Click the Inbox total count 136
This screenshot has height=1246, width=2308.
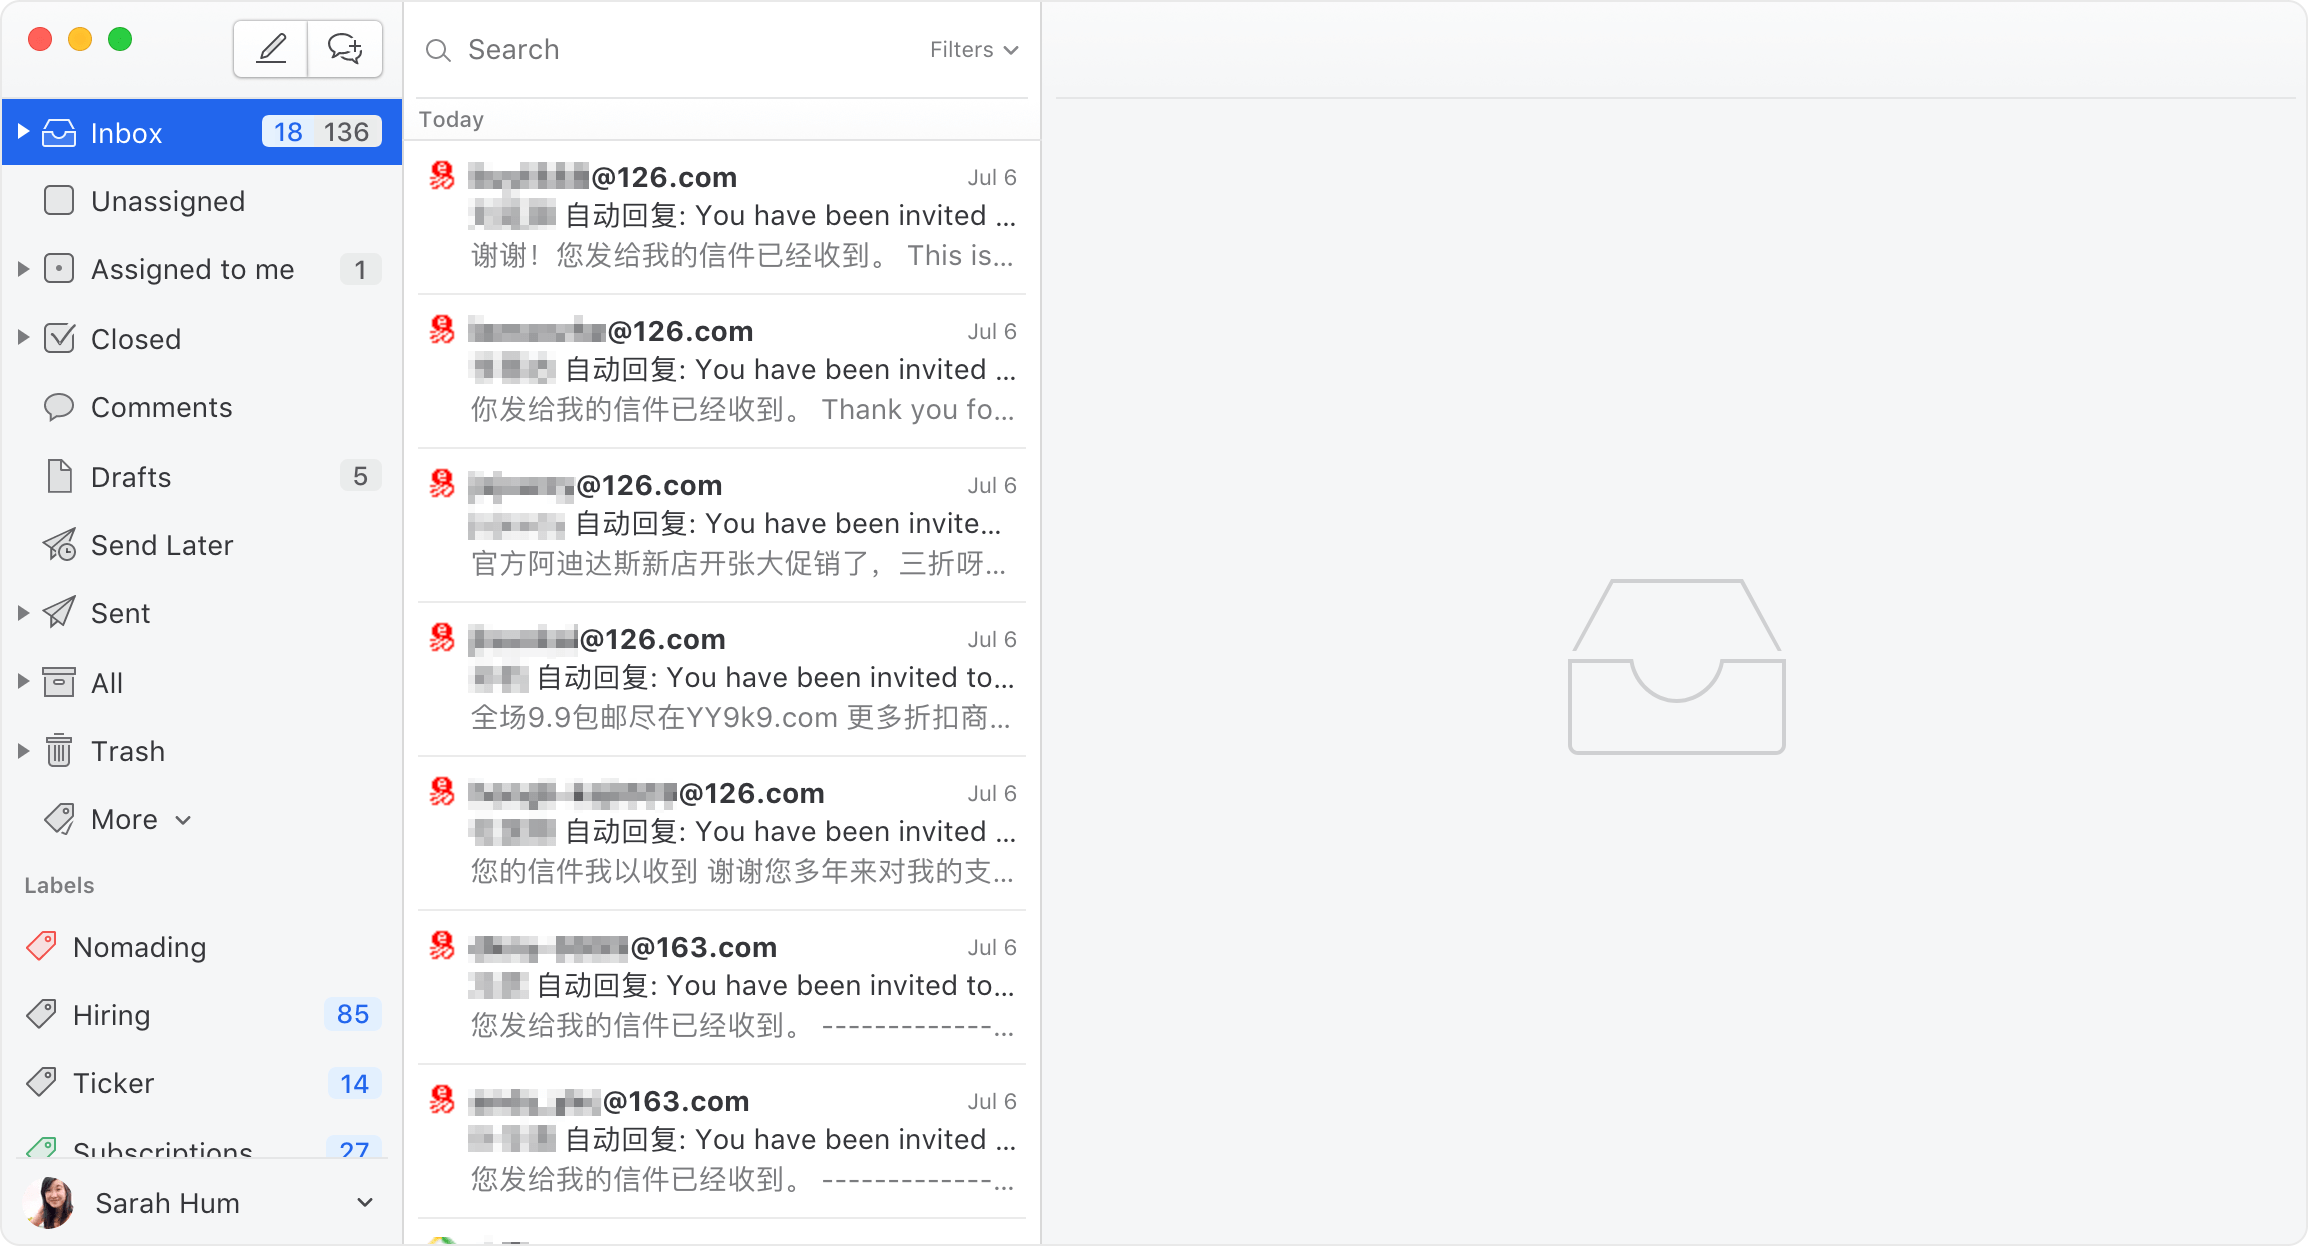tap(346, 132)
